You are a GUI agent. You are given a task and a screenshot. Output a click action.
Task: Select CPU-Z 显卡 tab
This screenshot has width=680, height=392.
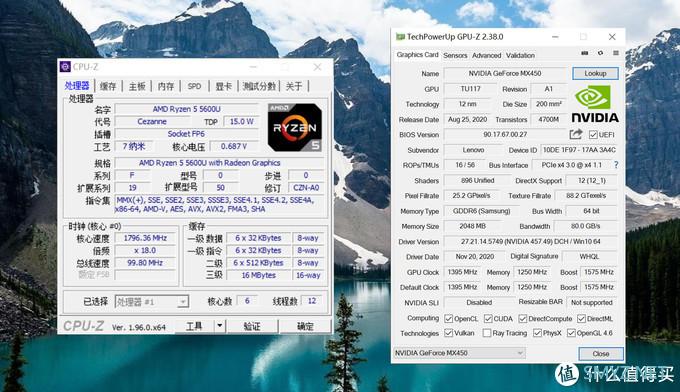[x=224, y=86]
